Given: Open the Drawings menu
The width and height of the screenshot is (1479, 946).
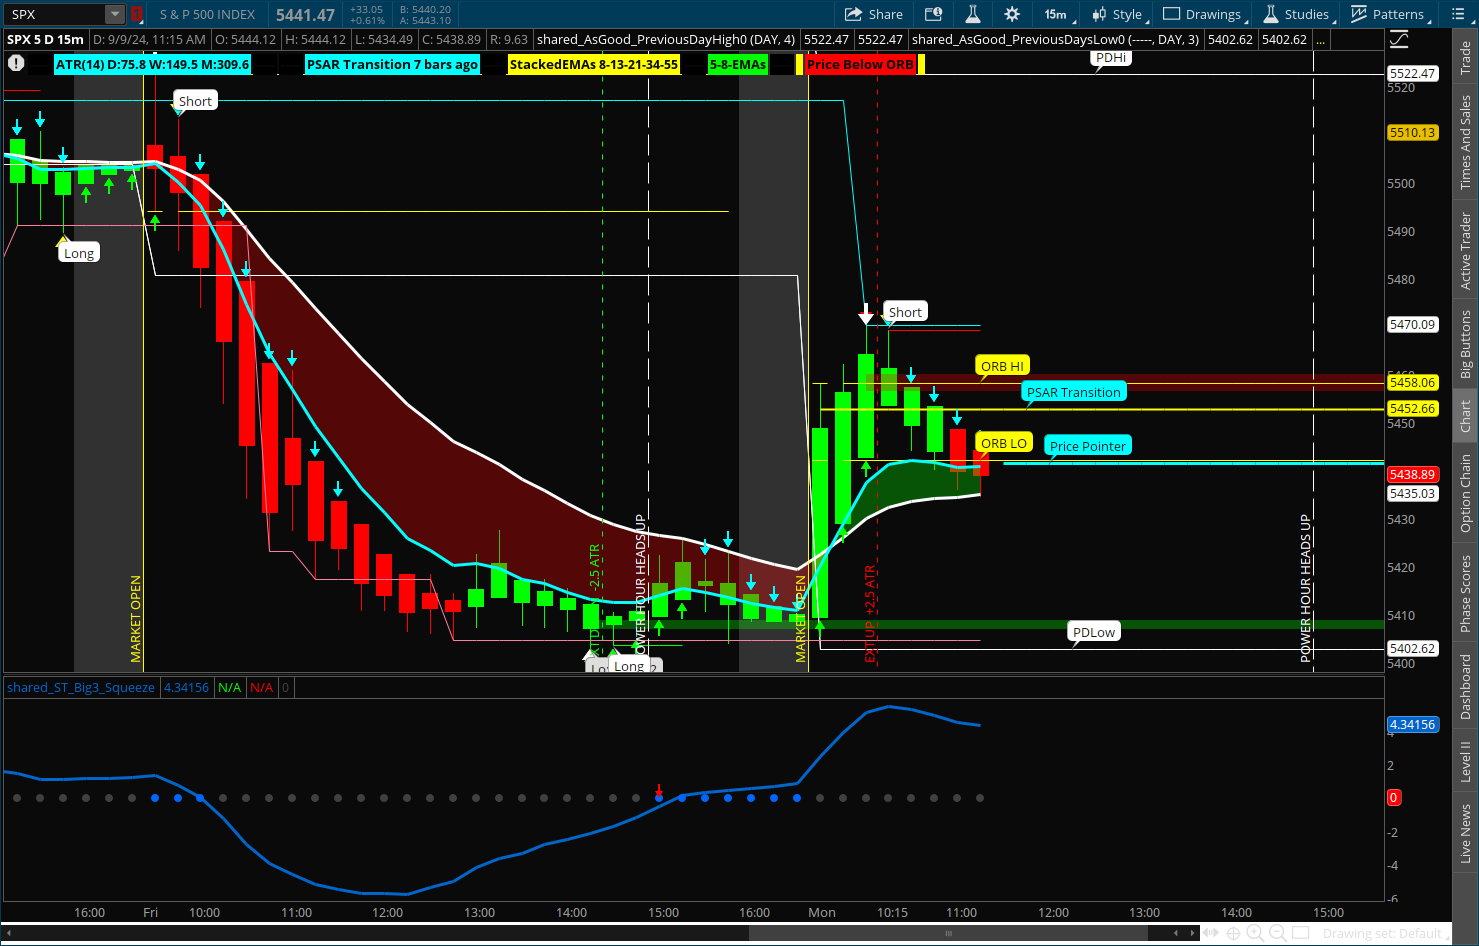Looking at the screenshot, I should [1205, 14].
